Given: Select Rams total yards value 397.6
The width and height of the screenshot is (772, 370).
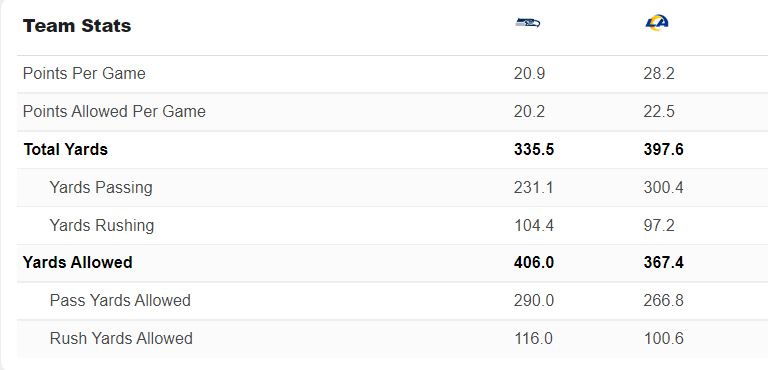Looking at the screenshot, I should pyautogui.click(x=663, y=150).
